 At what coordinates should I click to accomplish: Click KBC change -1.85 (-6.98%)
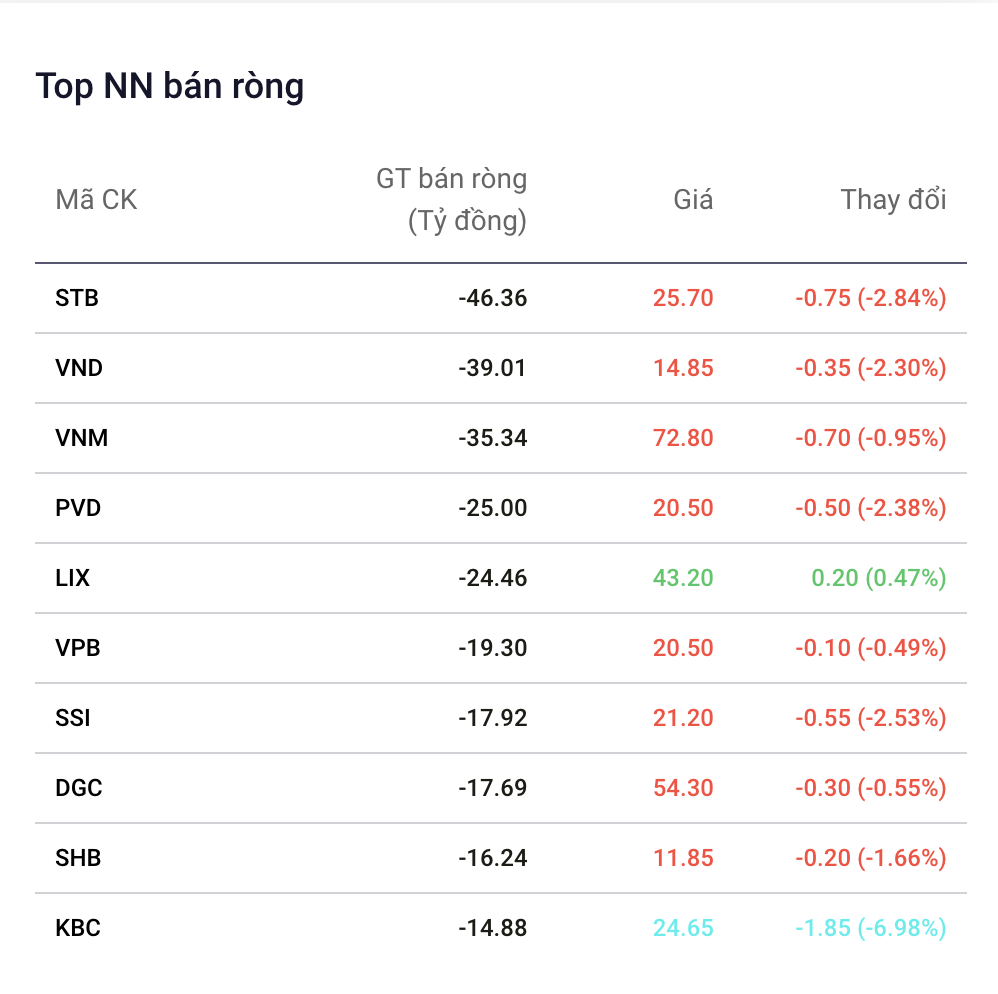[x=871, y=928]
